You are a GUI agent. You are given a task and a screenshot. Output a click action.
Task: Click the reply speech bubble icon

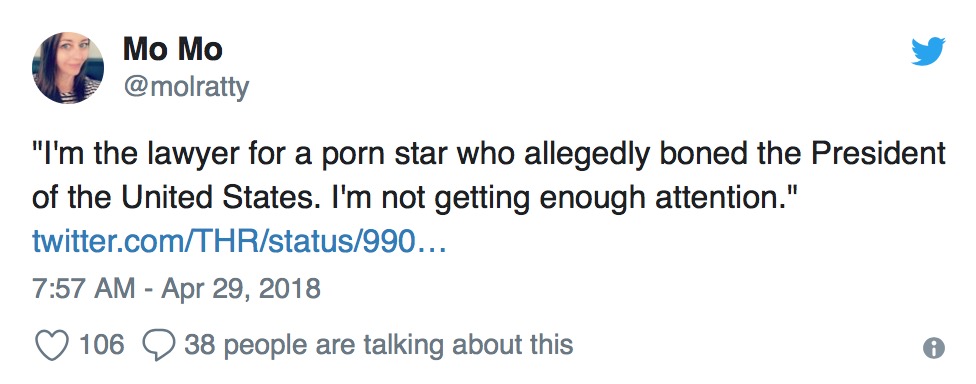(159, 346)
